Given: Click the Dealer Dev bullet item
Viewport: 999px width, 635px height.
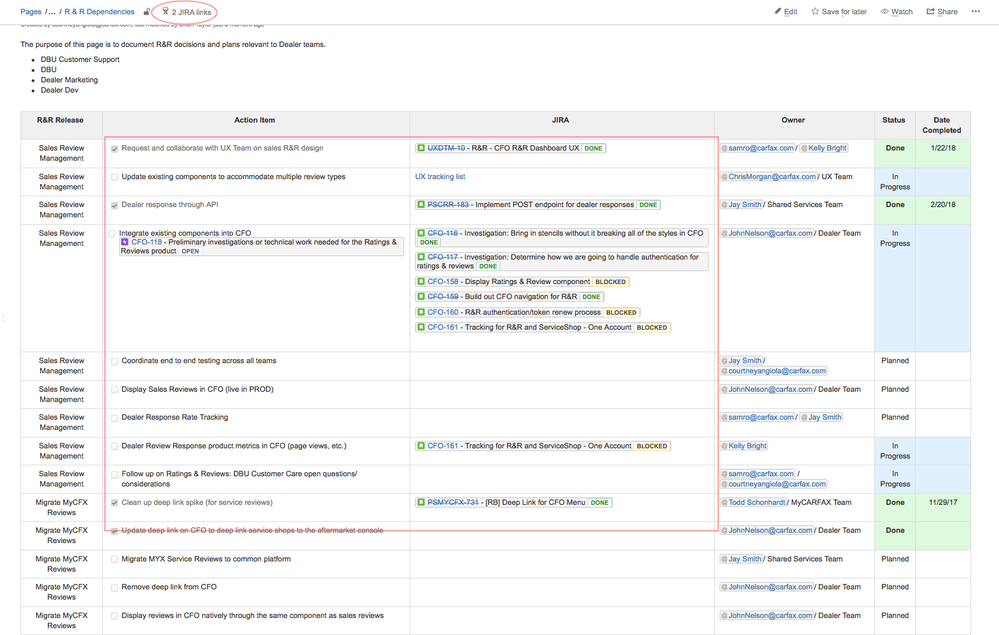Looking at the screenshot, I should pos(60,90).
